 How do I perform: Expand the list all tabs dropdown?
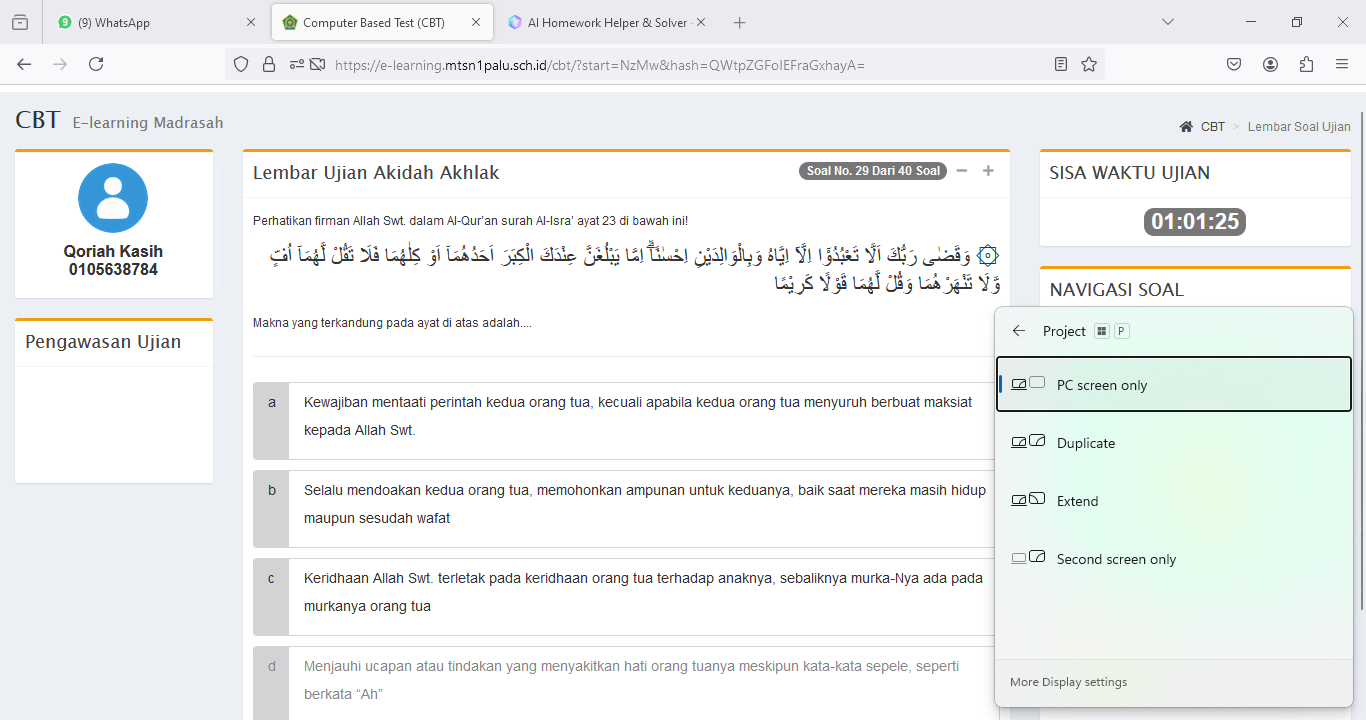coord(1167,22)
